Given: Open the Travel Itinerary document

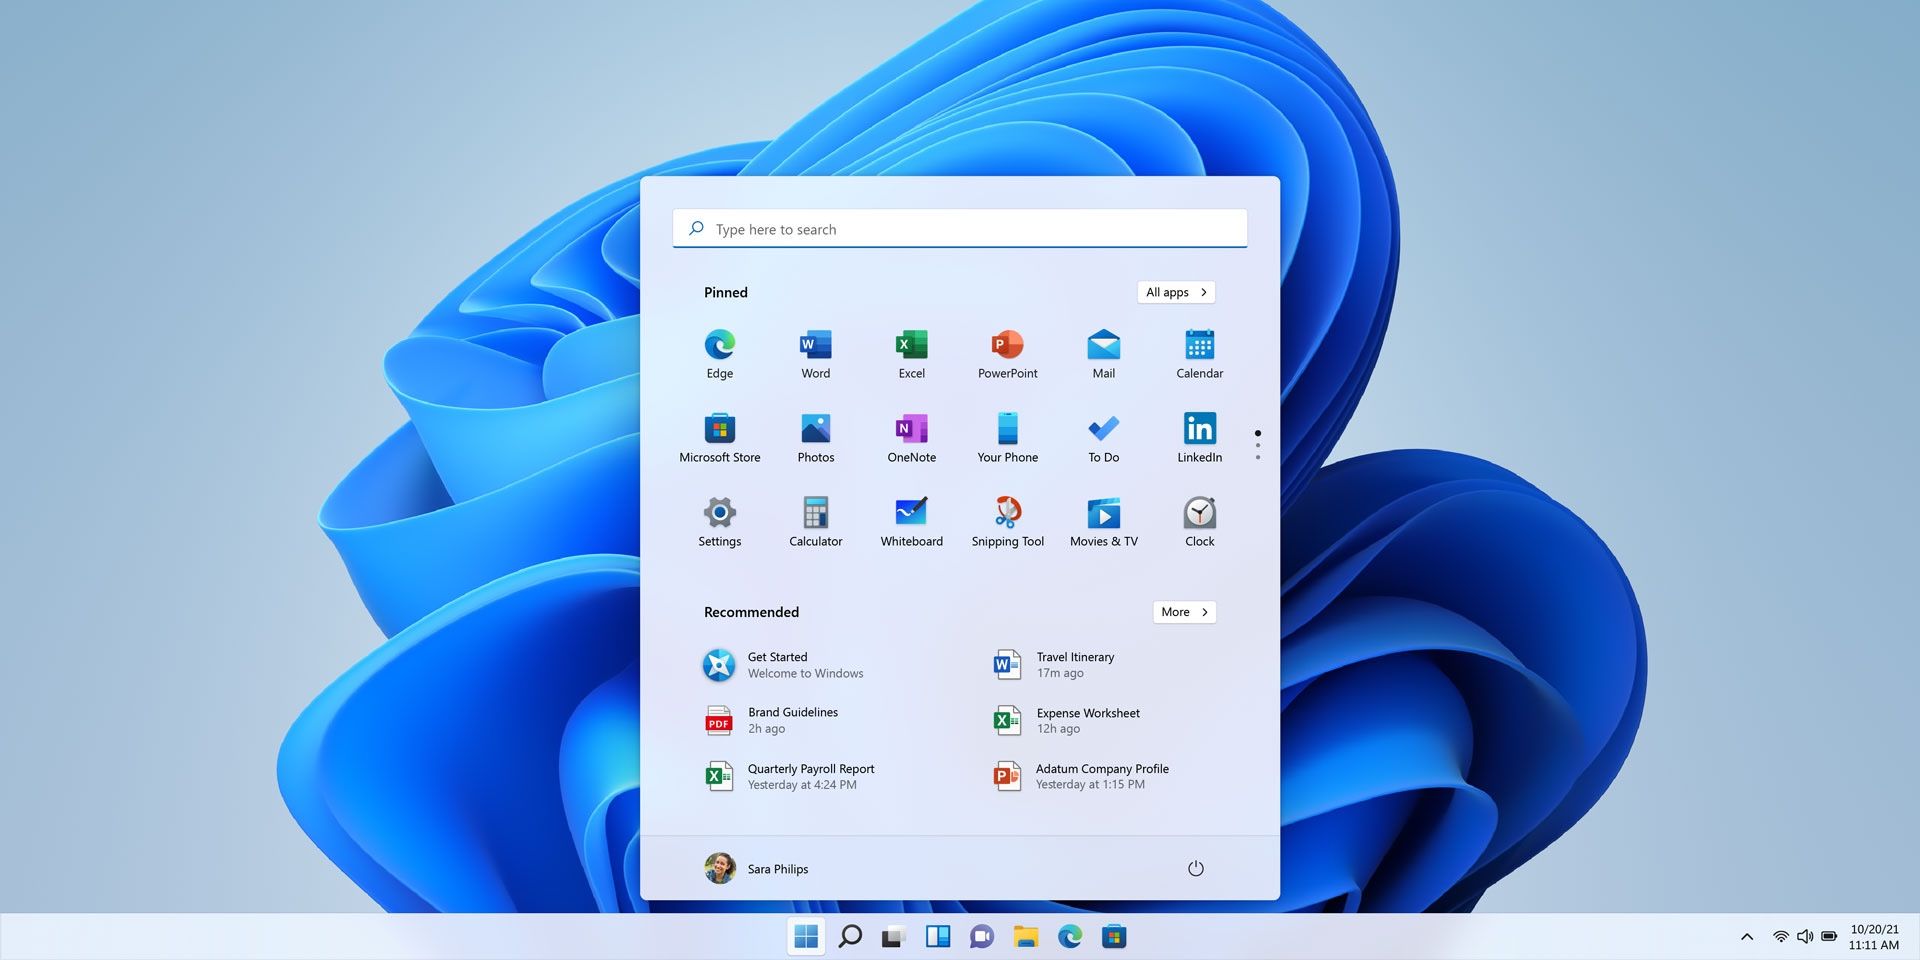Looking at the screenshot, I should (1075, 664).
